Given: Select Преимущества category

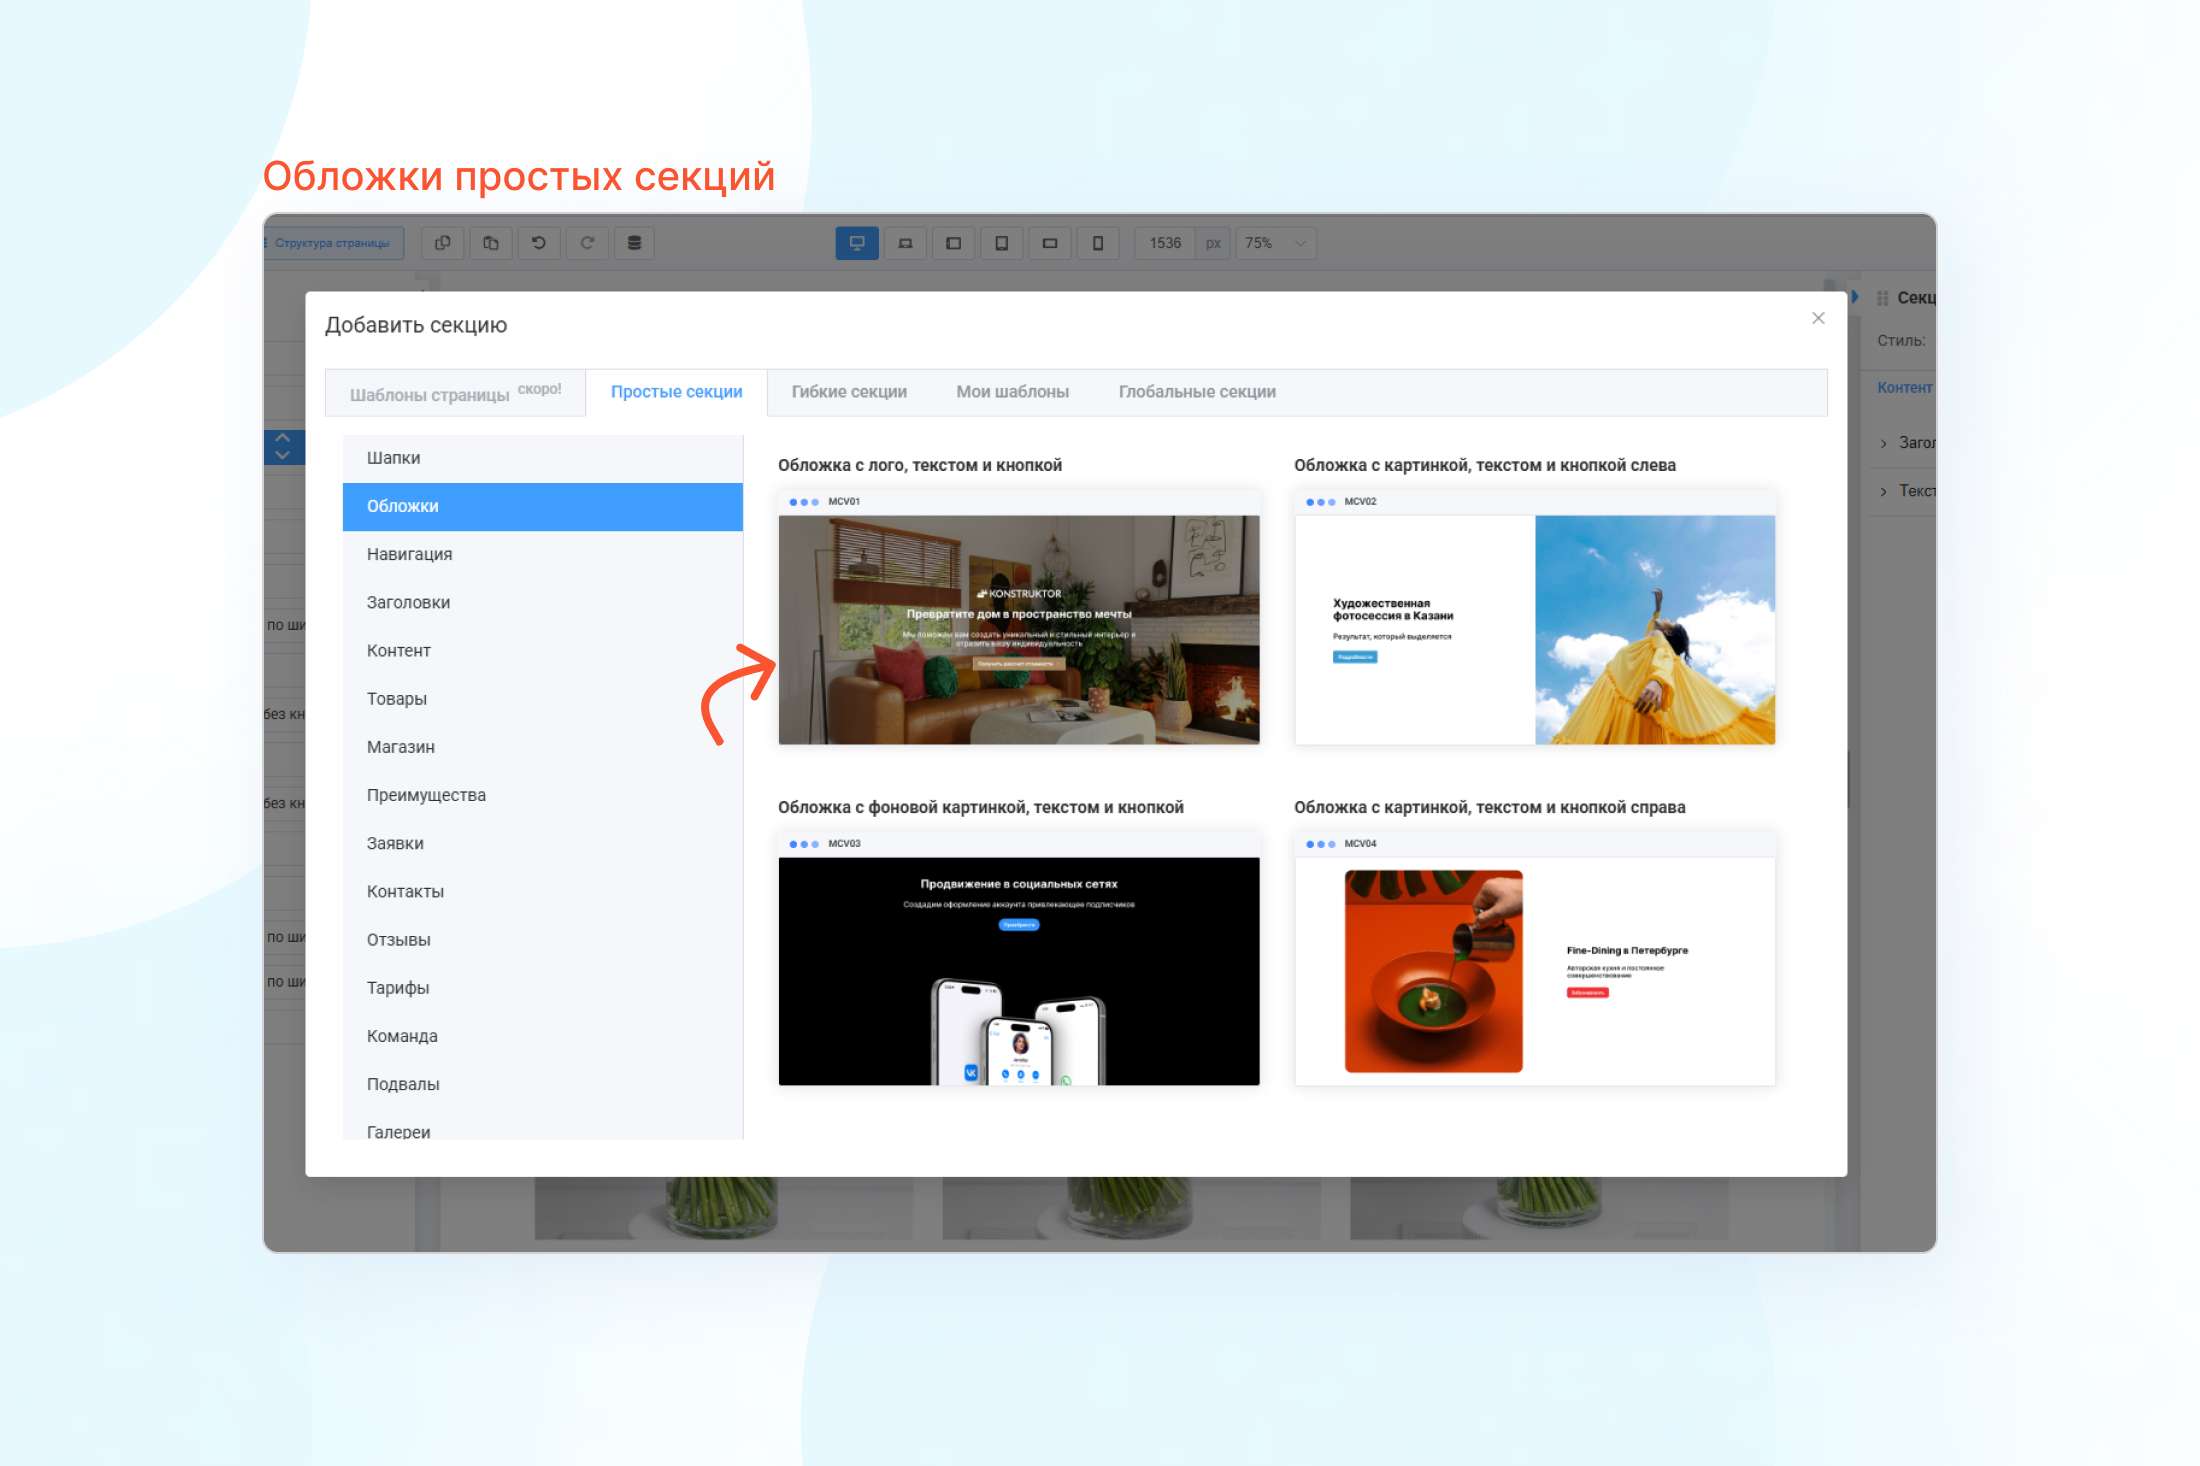Looking at the screenshot, I should 542,795.
